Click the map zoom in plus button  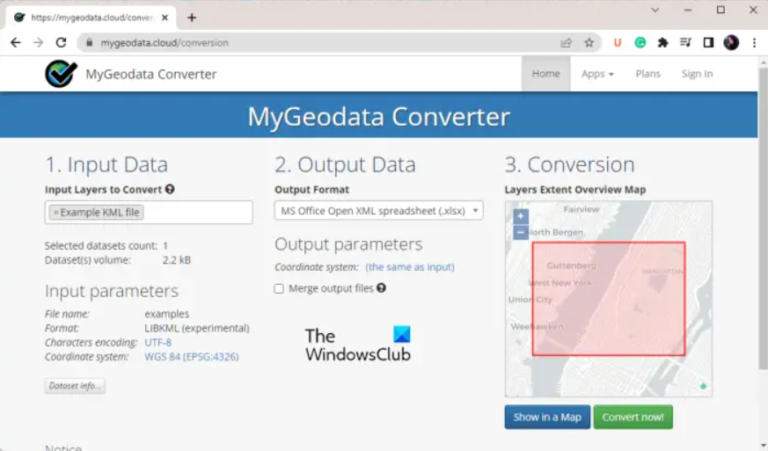click(520, 216)
